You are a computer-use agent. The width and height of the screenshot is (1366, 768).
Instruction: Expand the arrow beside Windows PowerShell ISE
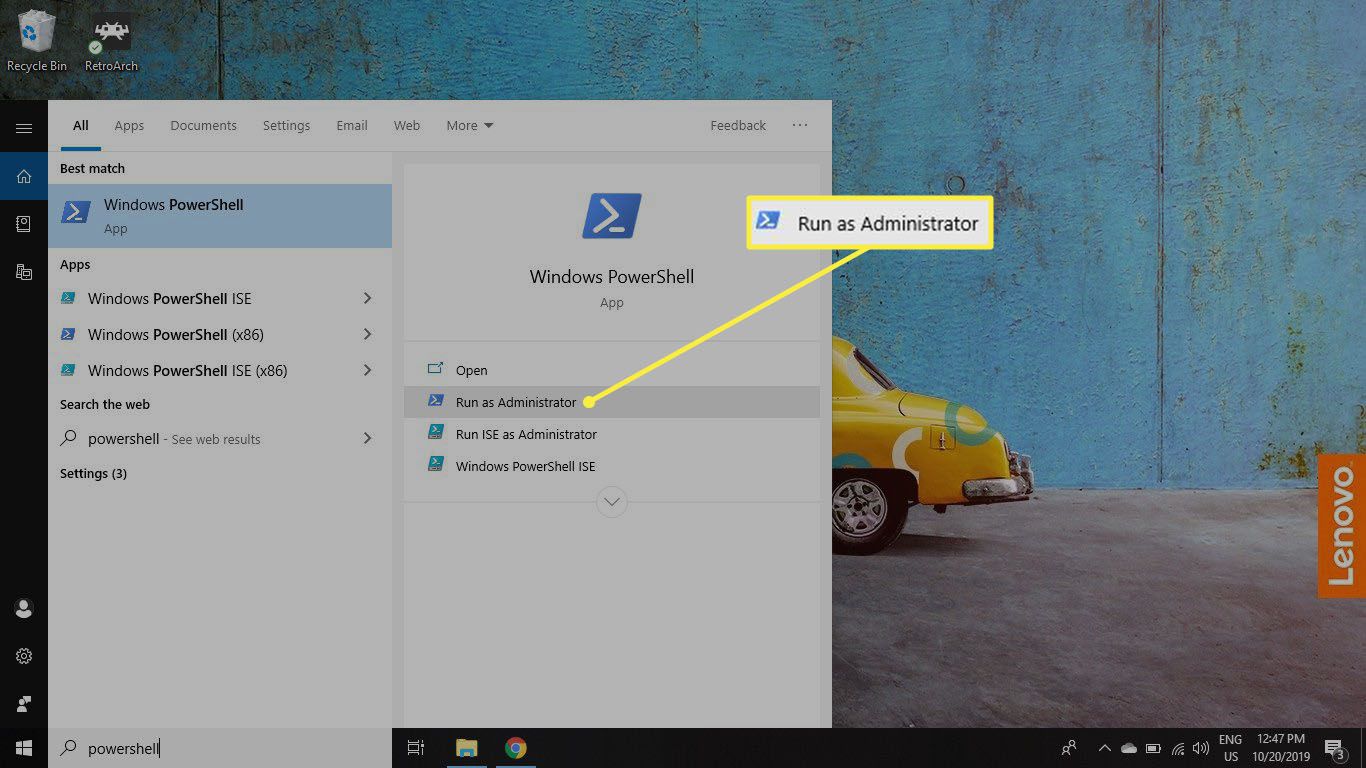coord(367,298)
